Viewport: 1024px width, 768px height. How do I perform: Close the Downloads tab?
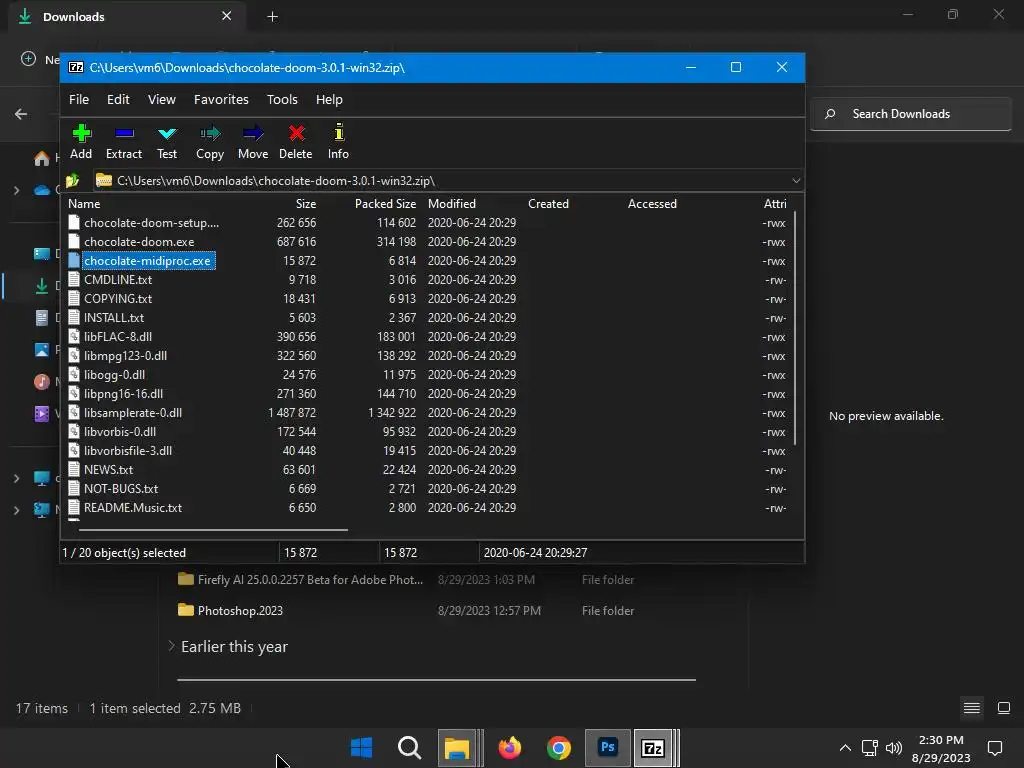pos(227,16)
